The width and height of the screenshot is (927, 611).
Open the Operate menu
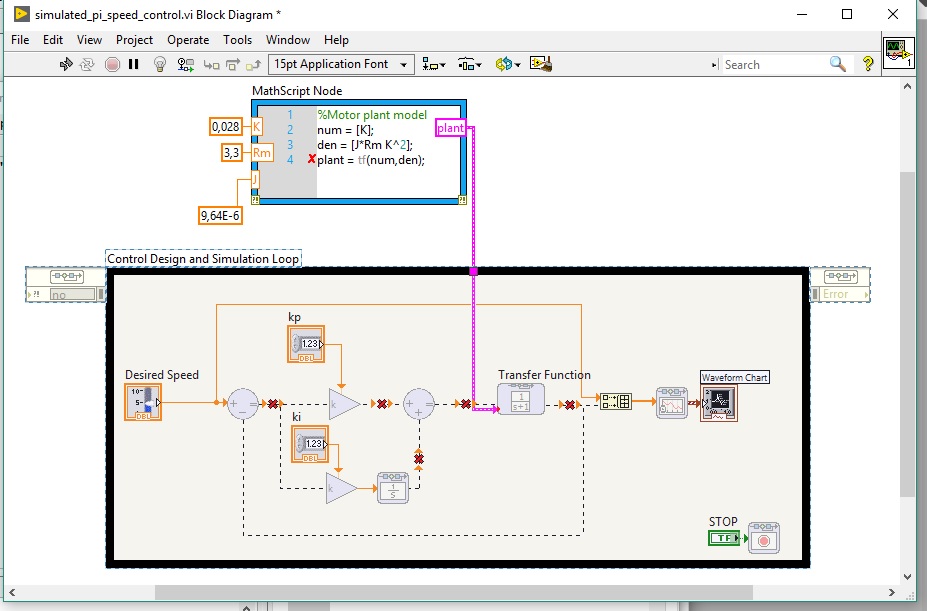pos(188,40)
